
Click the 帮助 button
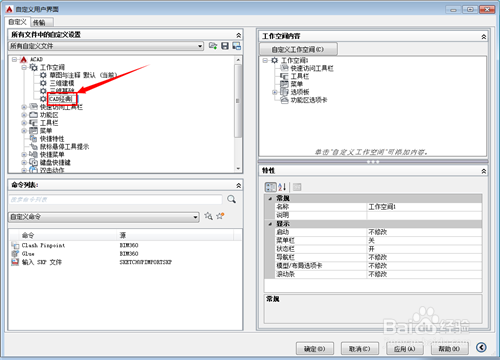450,349
